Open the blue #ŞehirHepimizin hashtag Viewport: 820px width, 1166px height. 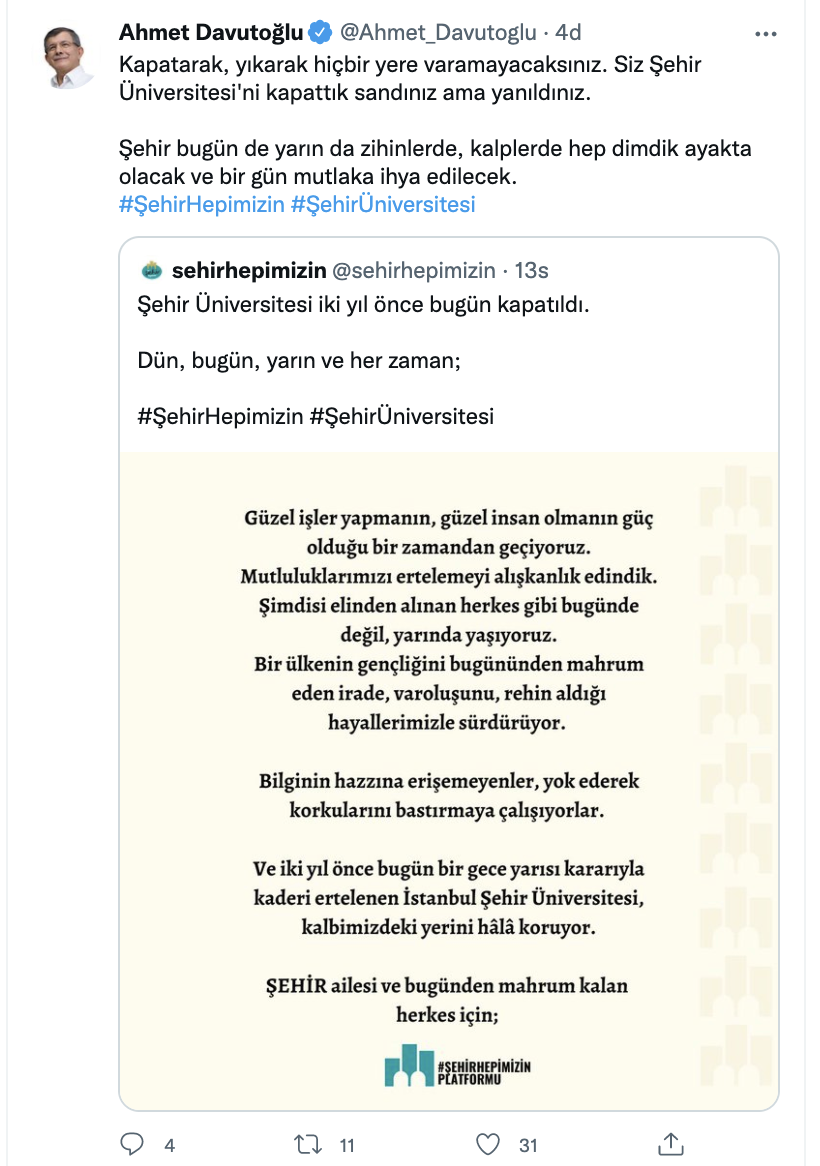pyautogui.click(x=201, y=204)
